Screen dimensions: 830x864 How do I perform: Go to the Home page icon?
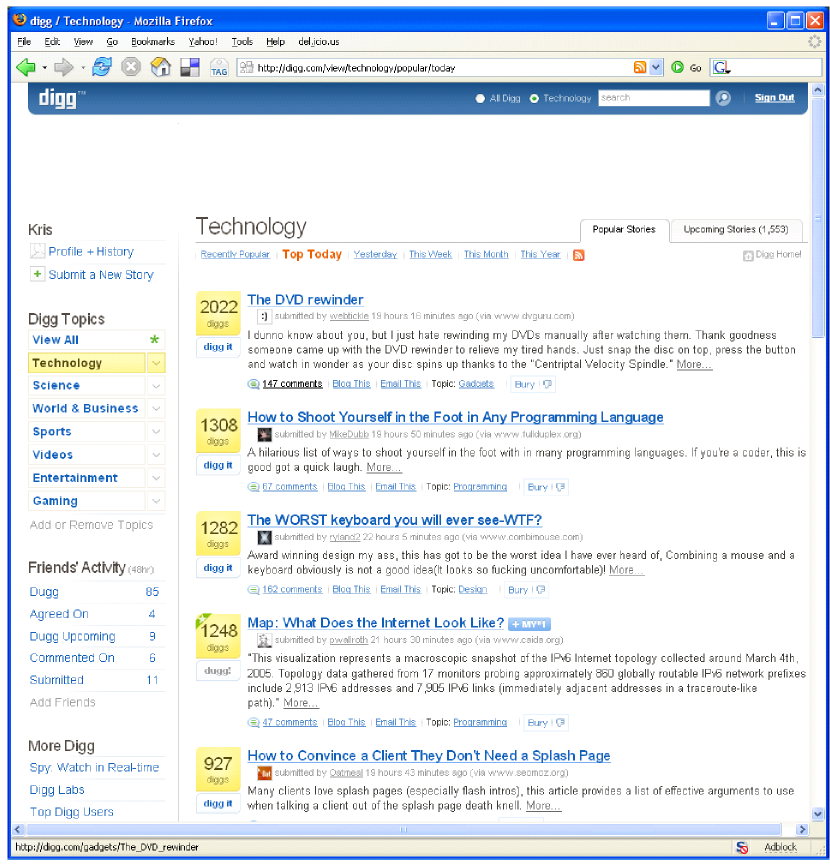(x=160, y=67)
